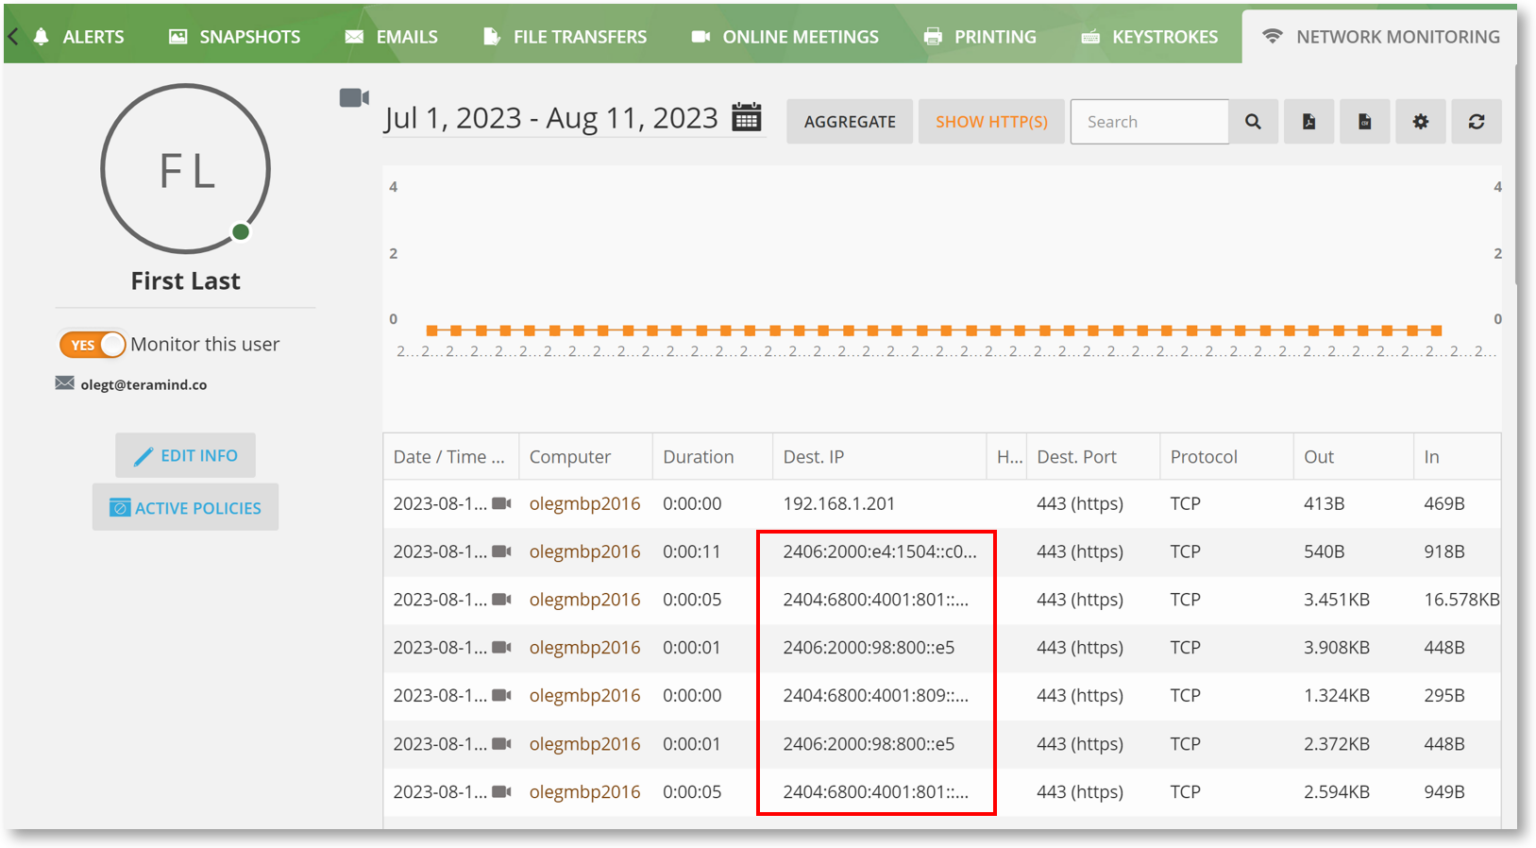Open the File Transfers tab

click(x=565, y=37)
